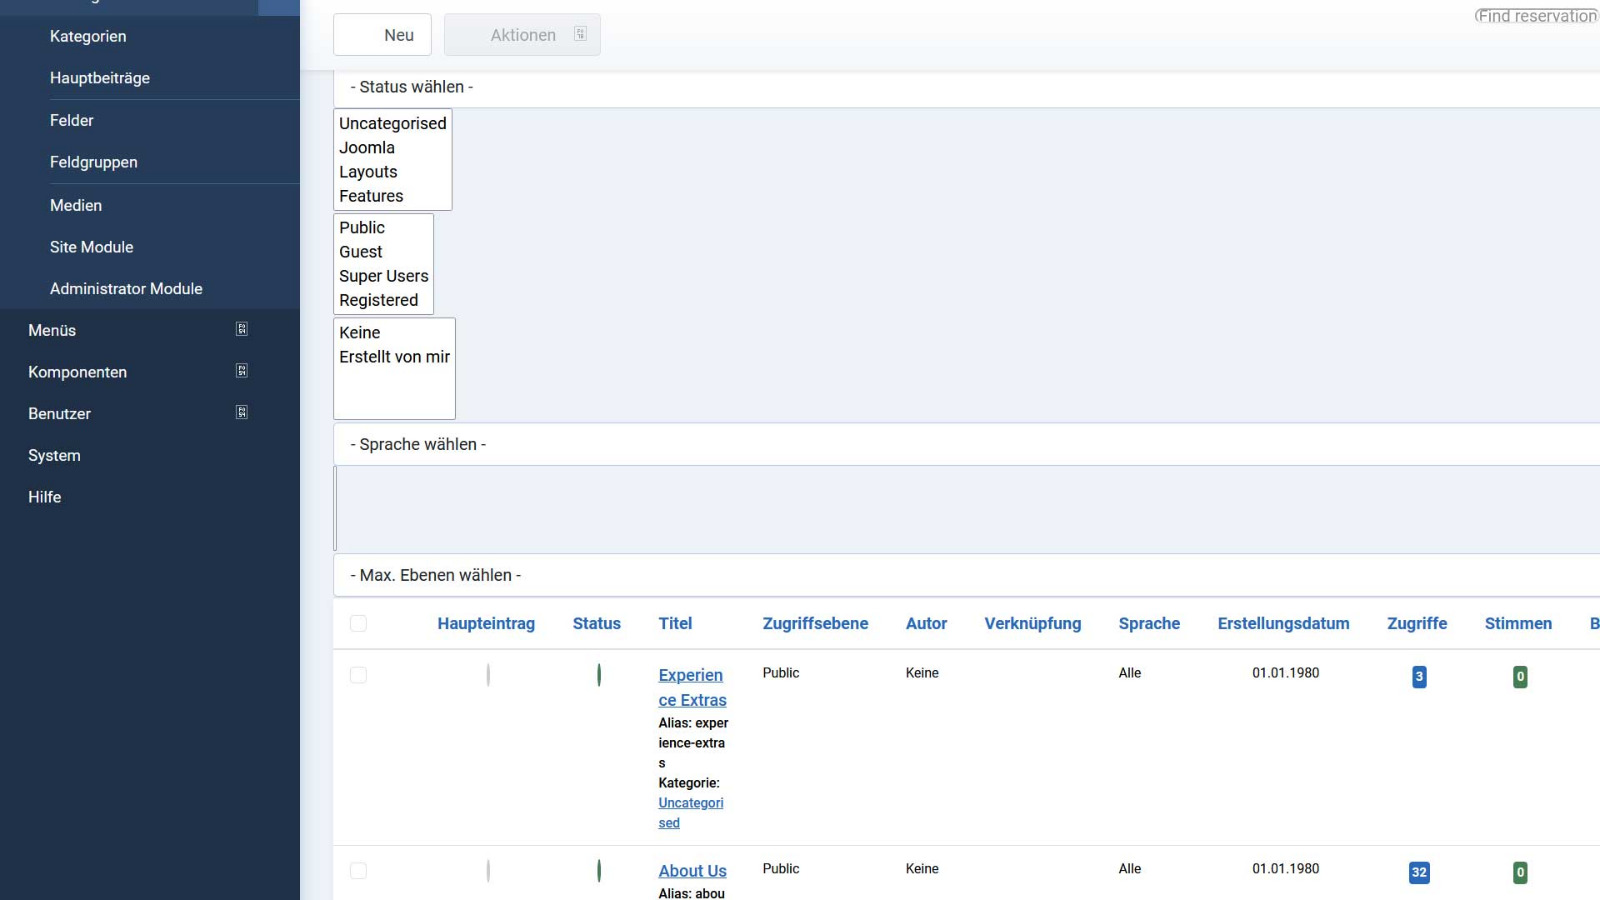1600x900 pixels.
Task: Open the Aktionen dropdown
Action: (522, 35)
